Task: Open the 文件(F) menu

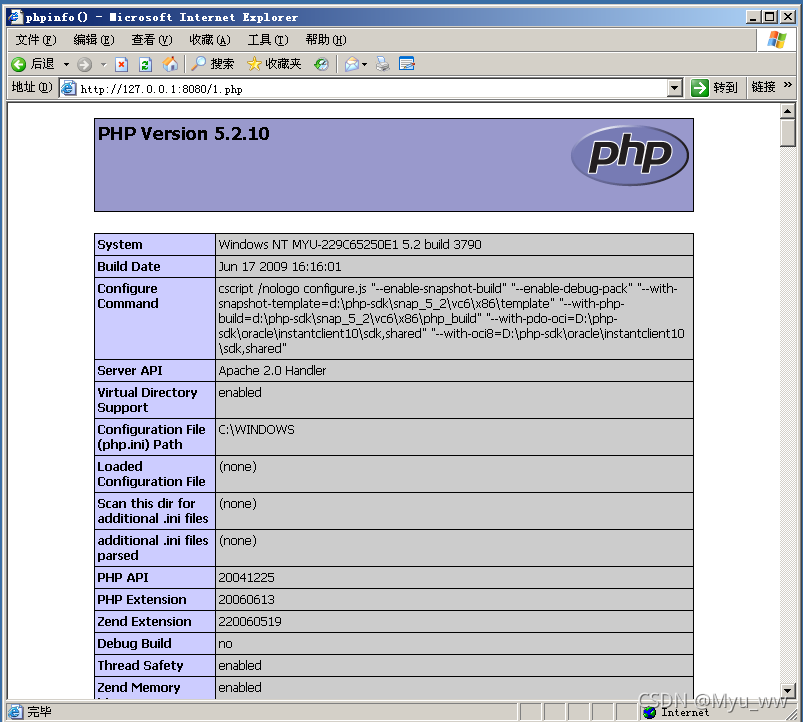Action: point(36,40)
